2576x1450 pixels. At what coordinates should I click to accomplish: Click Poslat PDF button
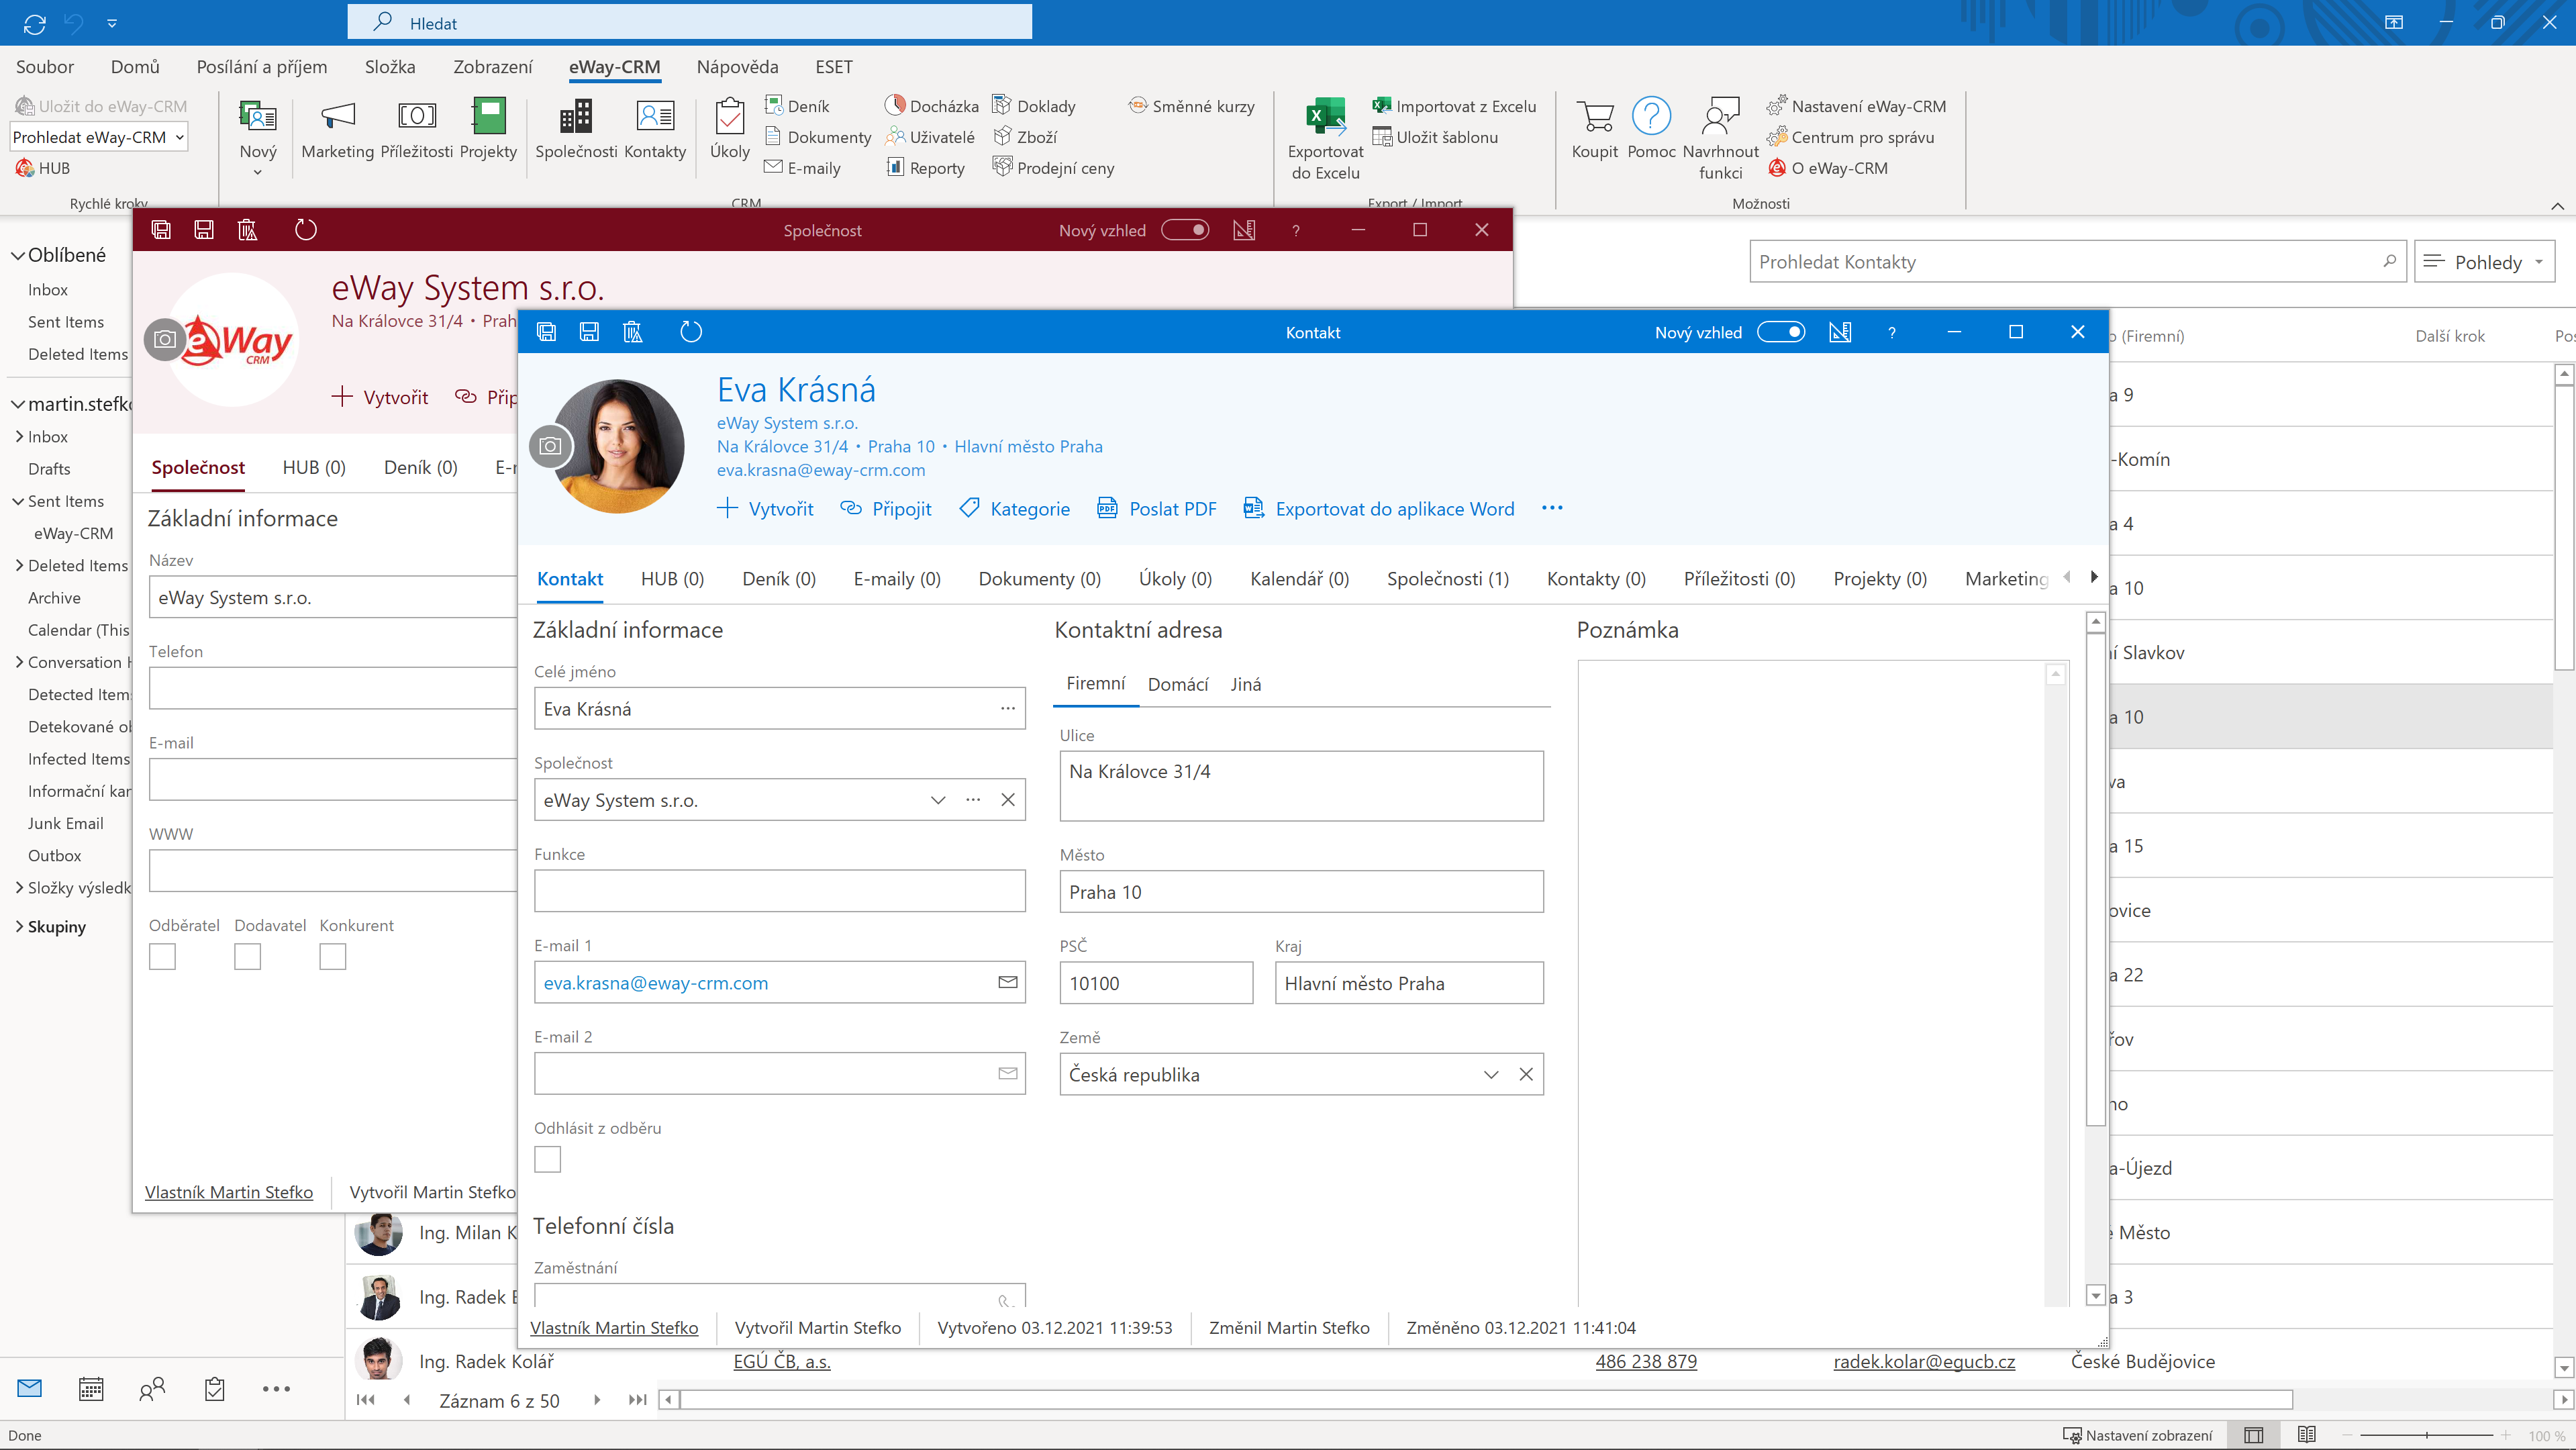[1157, 508]
